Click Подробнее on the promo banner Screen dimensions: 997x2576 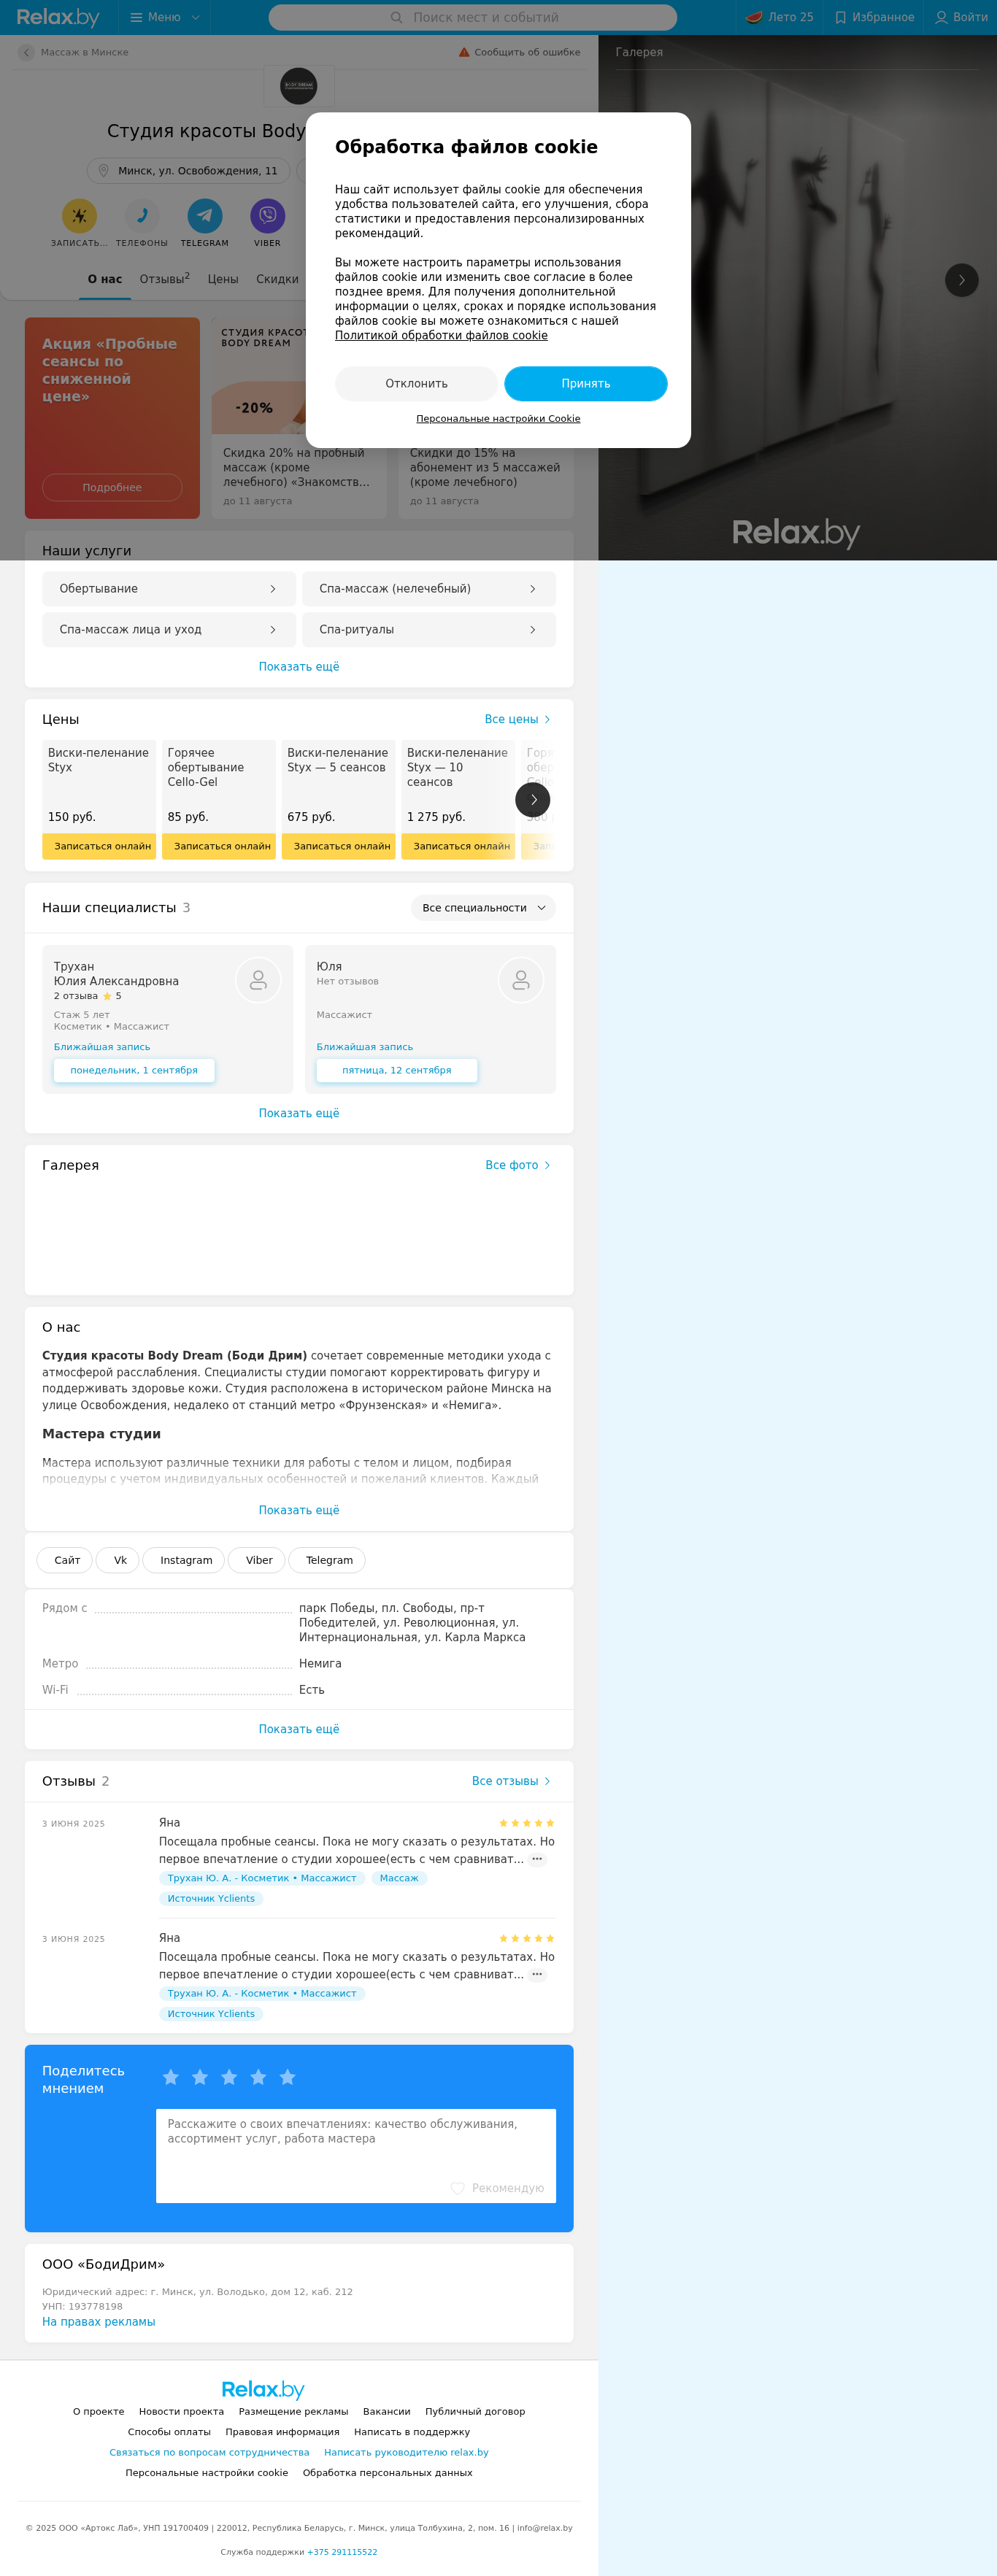pos(112,487)
